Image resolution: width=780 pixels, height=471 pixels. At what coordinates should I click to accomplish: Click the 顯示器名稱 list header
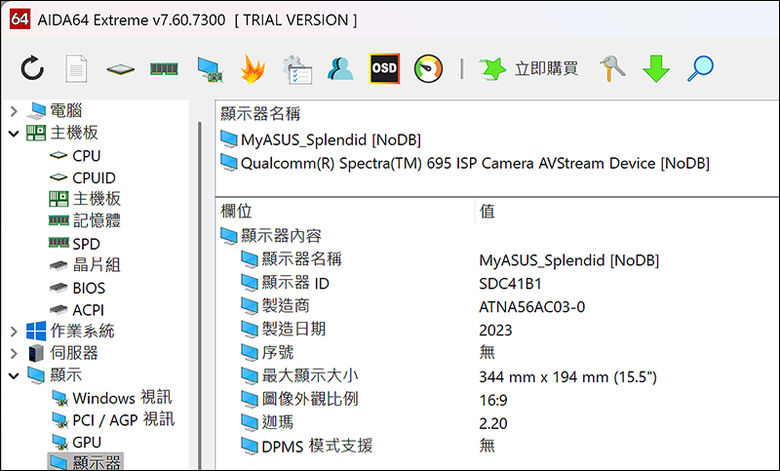click(261, 114)
